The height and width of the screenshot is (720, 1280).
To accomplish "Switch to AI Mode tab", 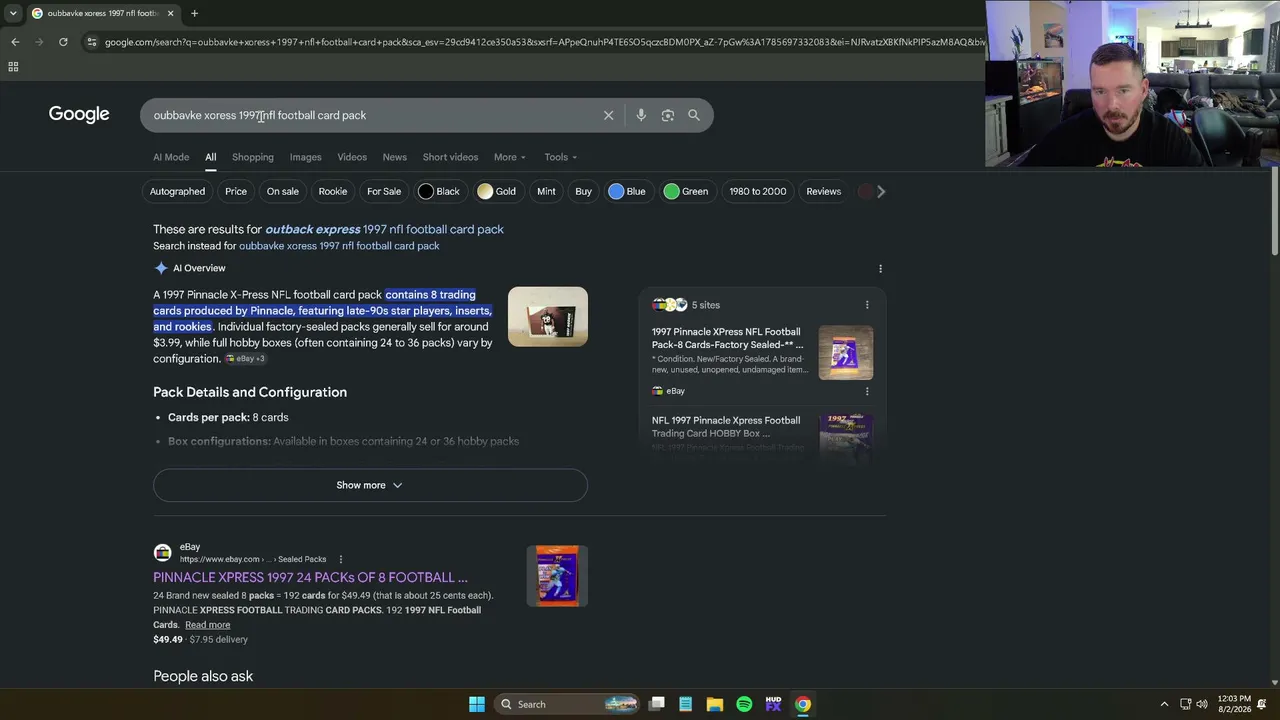I will [x=171, y=157].
